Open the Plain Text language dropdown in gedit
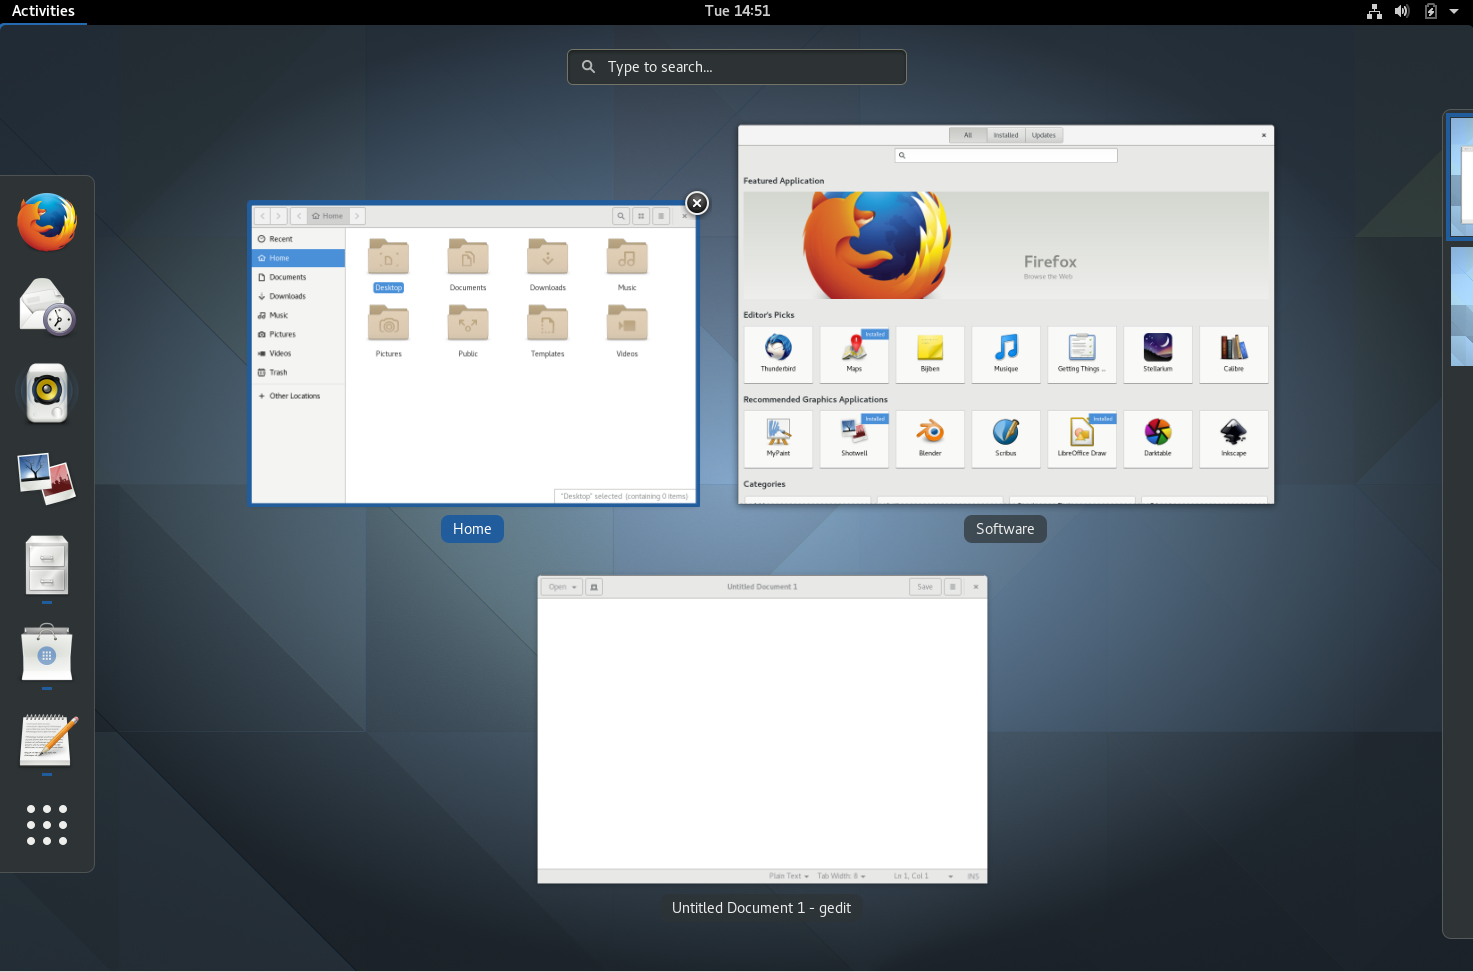The width and height of the screenshot is (1473, 972). pos(788,875)
